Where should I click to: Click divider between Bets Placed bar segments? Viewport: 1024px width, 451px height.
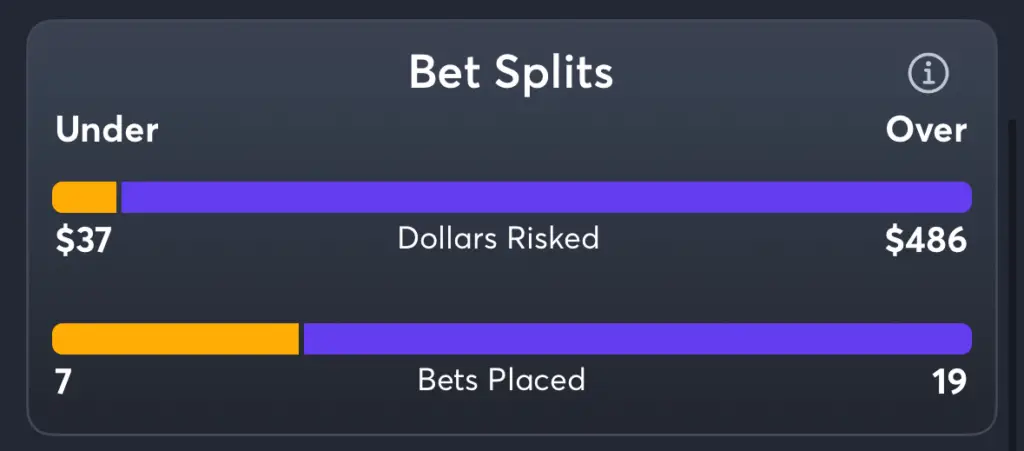click(x=301, y=339)
